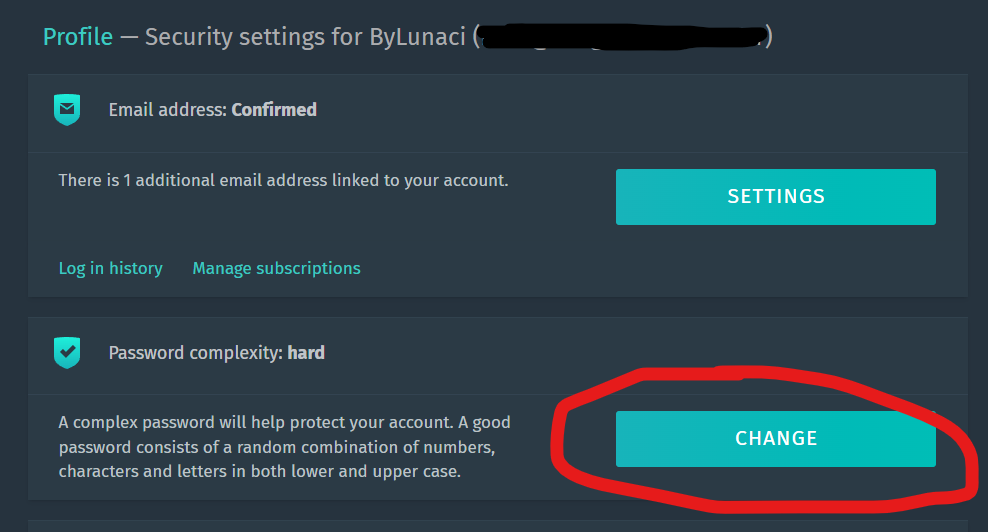Click the password checkmark shield icon
The image size is (988, 532).
66,352
